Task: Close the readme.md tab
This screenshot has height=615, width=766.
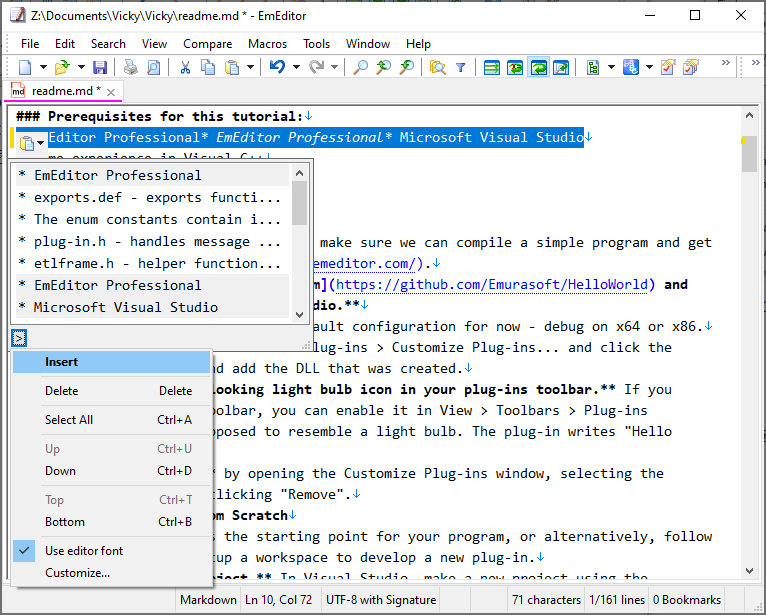Action: point(111,92)
